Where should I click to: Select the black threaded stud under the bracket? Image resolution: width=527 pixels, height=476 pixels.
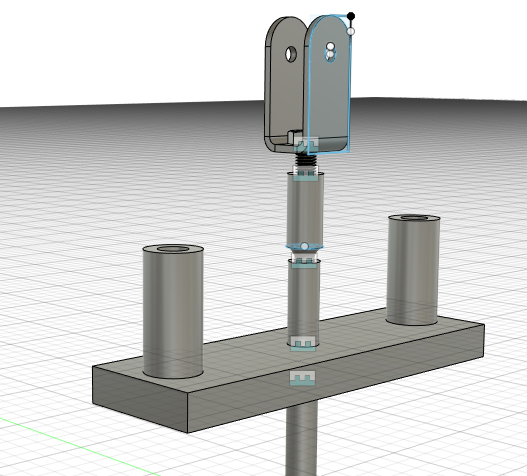click(x=306, y=159)
